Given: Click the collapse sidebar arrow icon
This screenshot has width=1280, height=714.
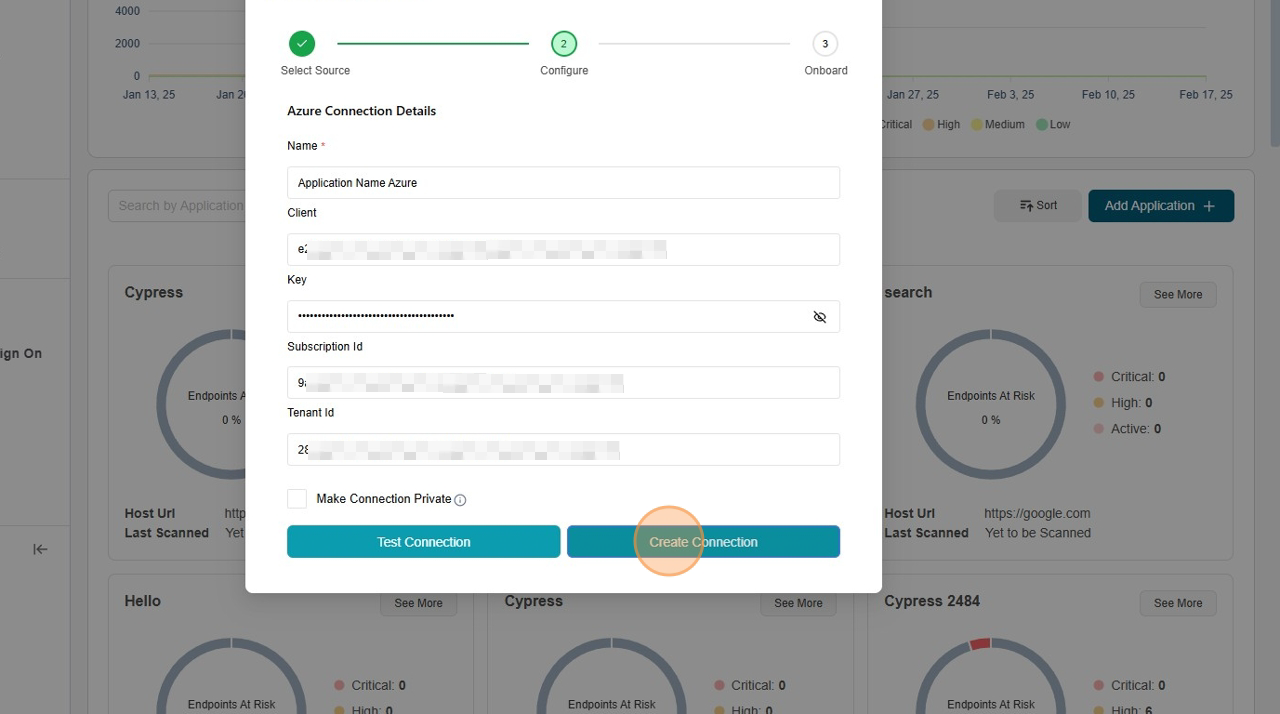Looking at the screenshot, I should click(40, 549).
